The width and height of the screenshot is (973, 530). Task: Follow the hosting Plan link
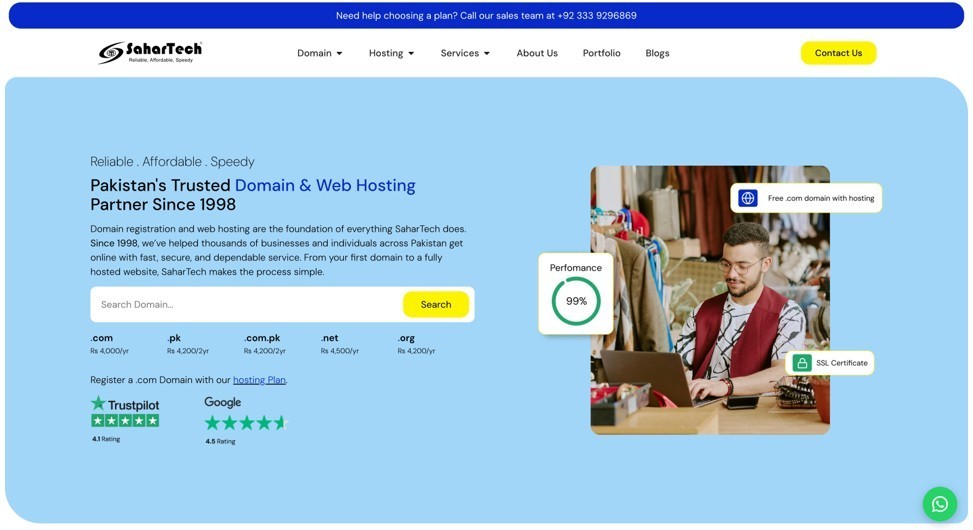coord(259,380)
